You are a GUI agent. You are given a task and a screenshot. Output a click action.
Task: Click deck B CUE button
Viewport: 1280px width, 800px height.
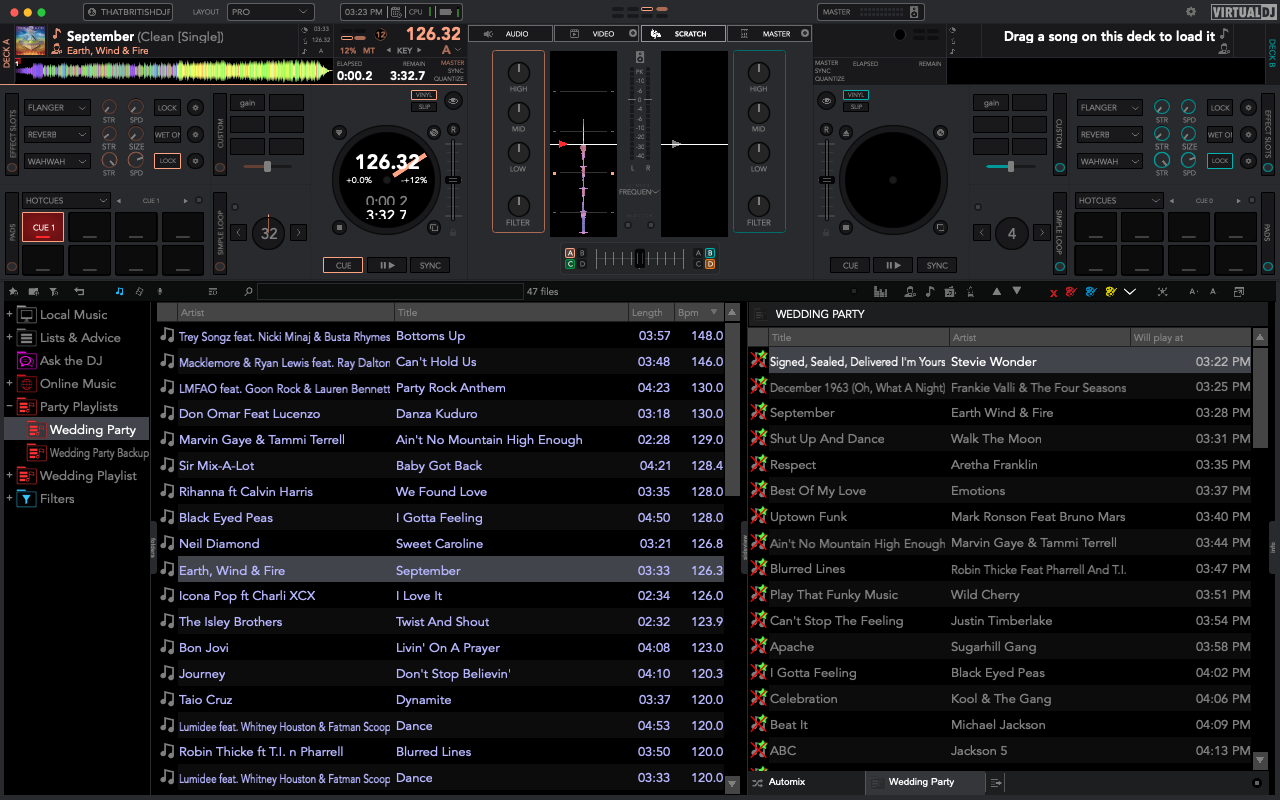[x=850, y=265]
